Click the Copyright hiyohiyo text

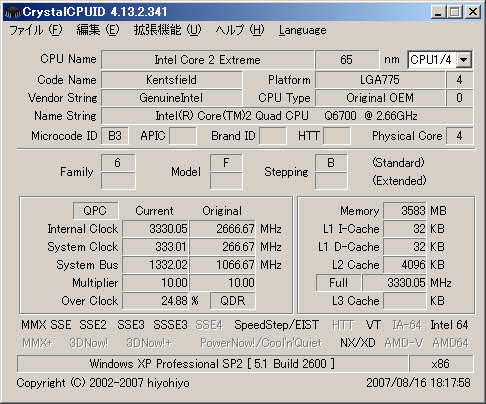point(103,383)
